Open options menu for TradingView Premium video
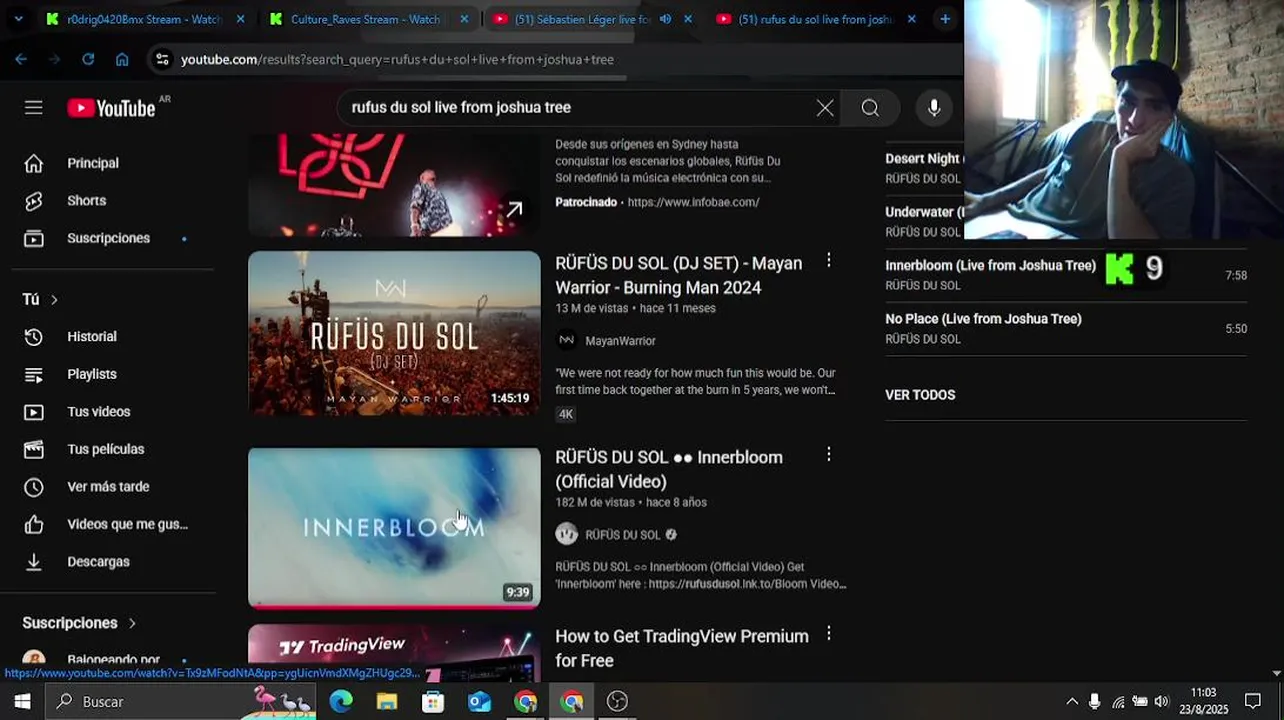Image resolution: width=1284 pixels, height=720 pixels. (828, 633)
